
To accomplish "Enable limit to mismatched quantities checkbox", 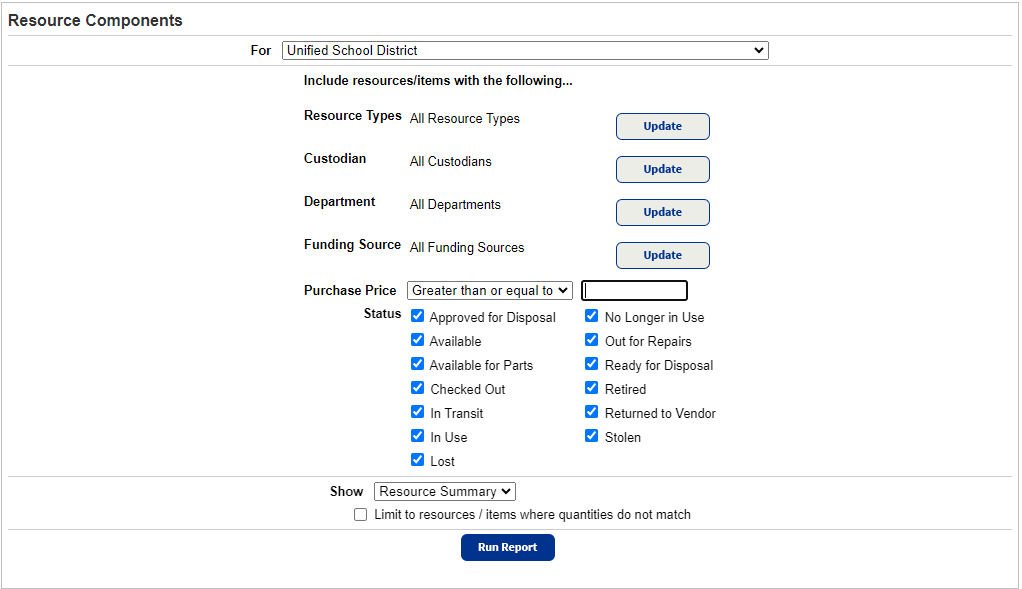I will pyautogui.click(x=361, y=515).
